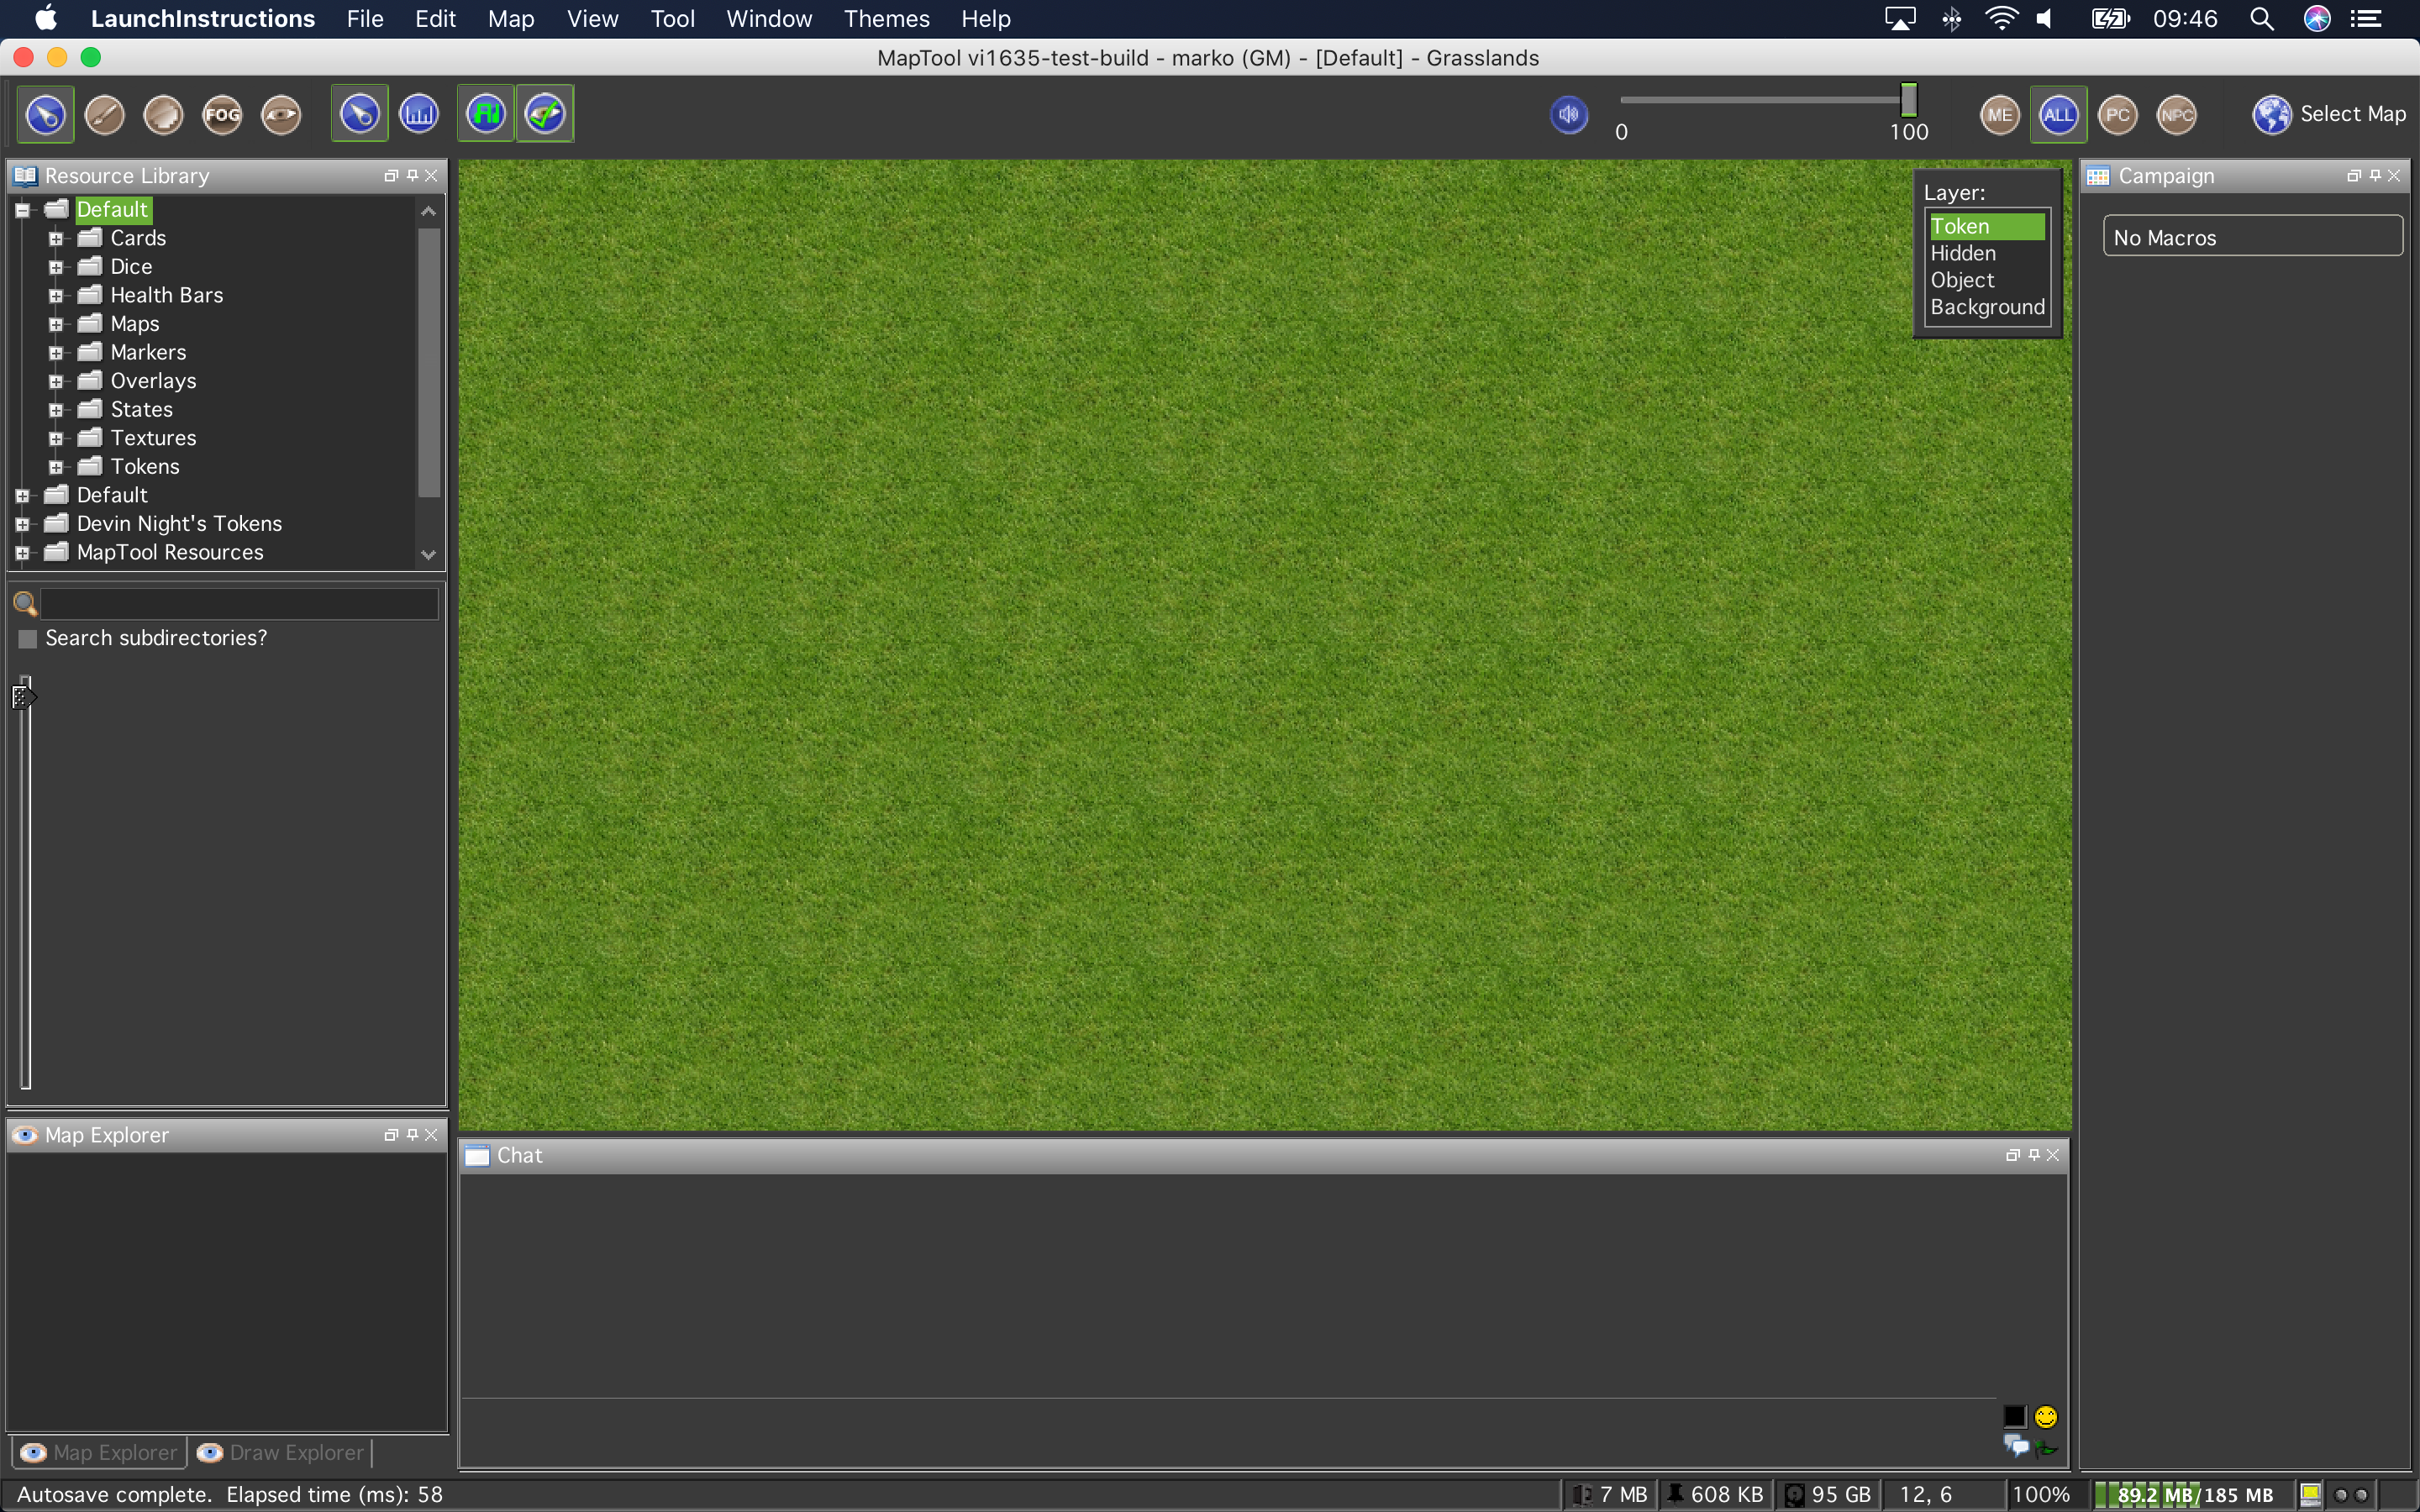Open the FOG tools
2420x1512 pixels.
click(x=222, y=114)
